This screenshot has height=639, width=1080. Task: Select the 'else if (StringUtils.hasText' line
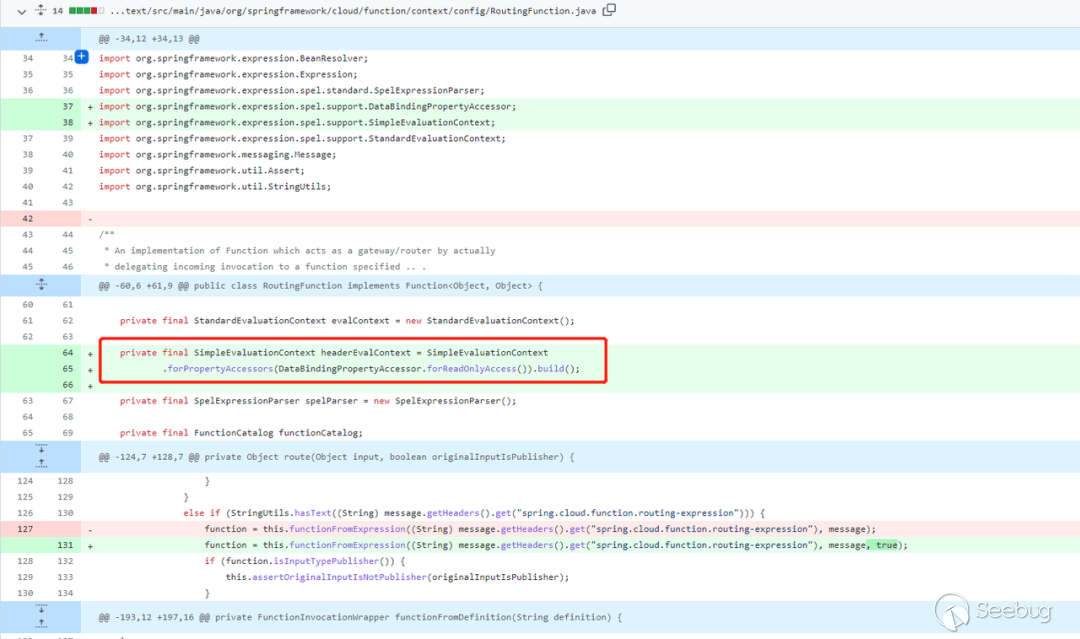pos(474,513)
